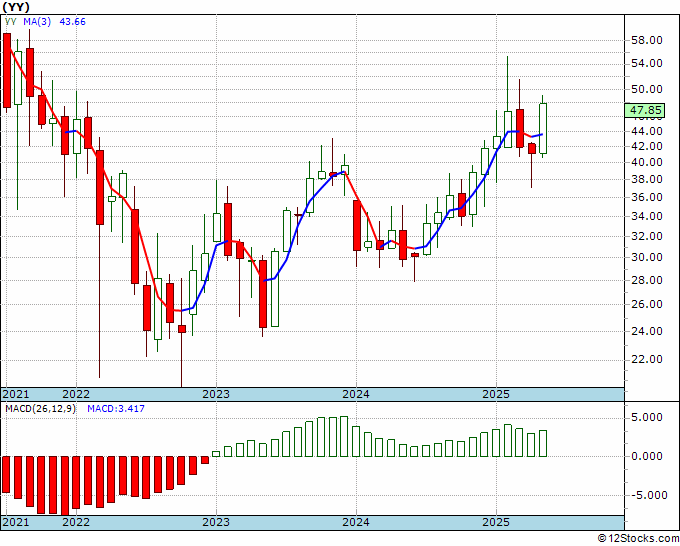Click 2024 on the MACD timeline

(x=356, y=522)
